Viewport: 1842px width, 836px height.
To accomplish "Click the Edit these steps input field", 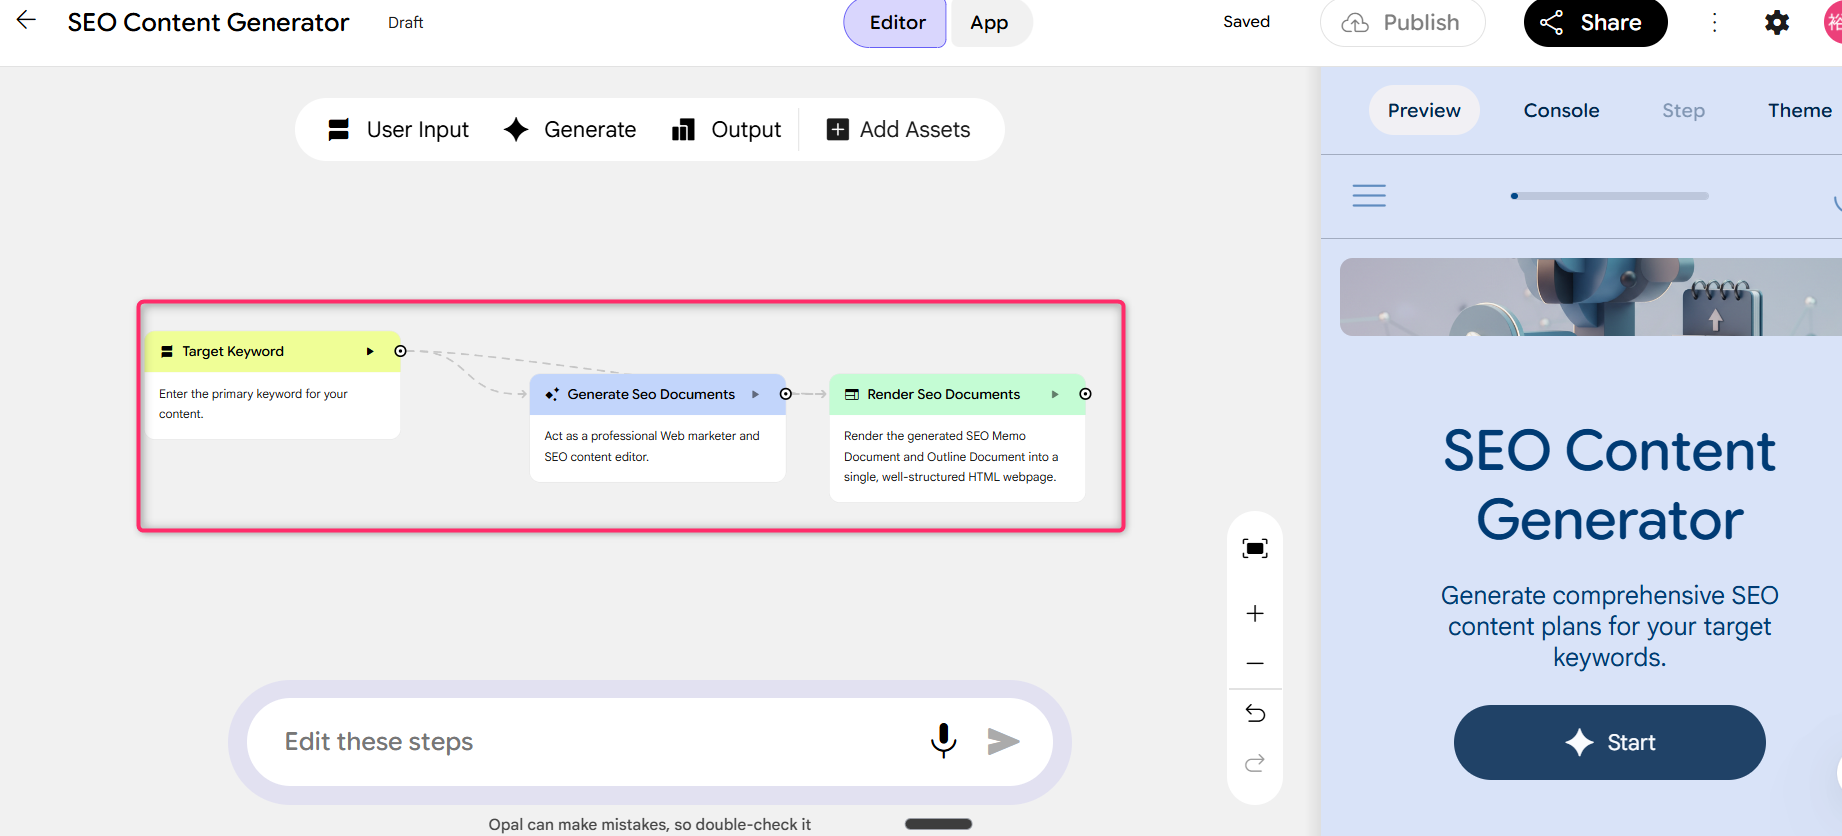I will [x=590, y=741].
